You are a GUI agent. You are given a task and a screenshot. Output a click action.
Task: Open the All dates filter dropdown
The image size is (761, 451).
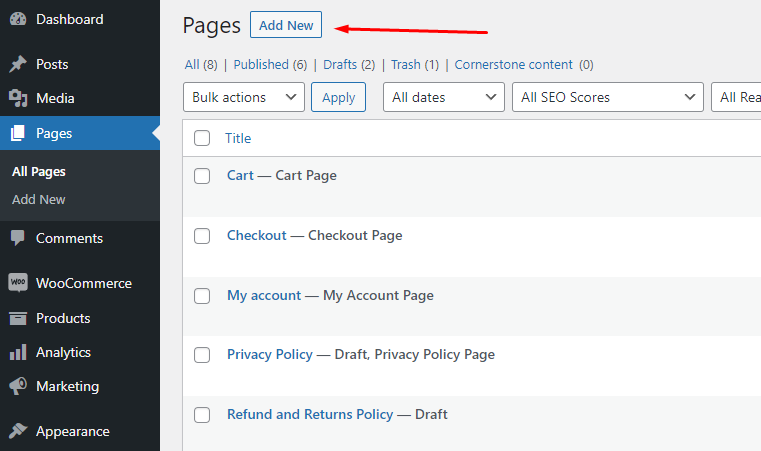tap(444, 97)
